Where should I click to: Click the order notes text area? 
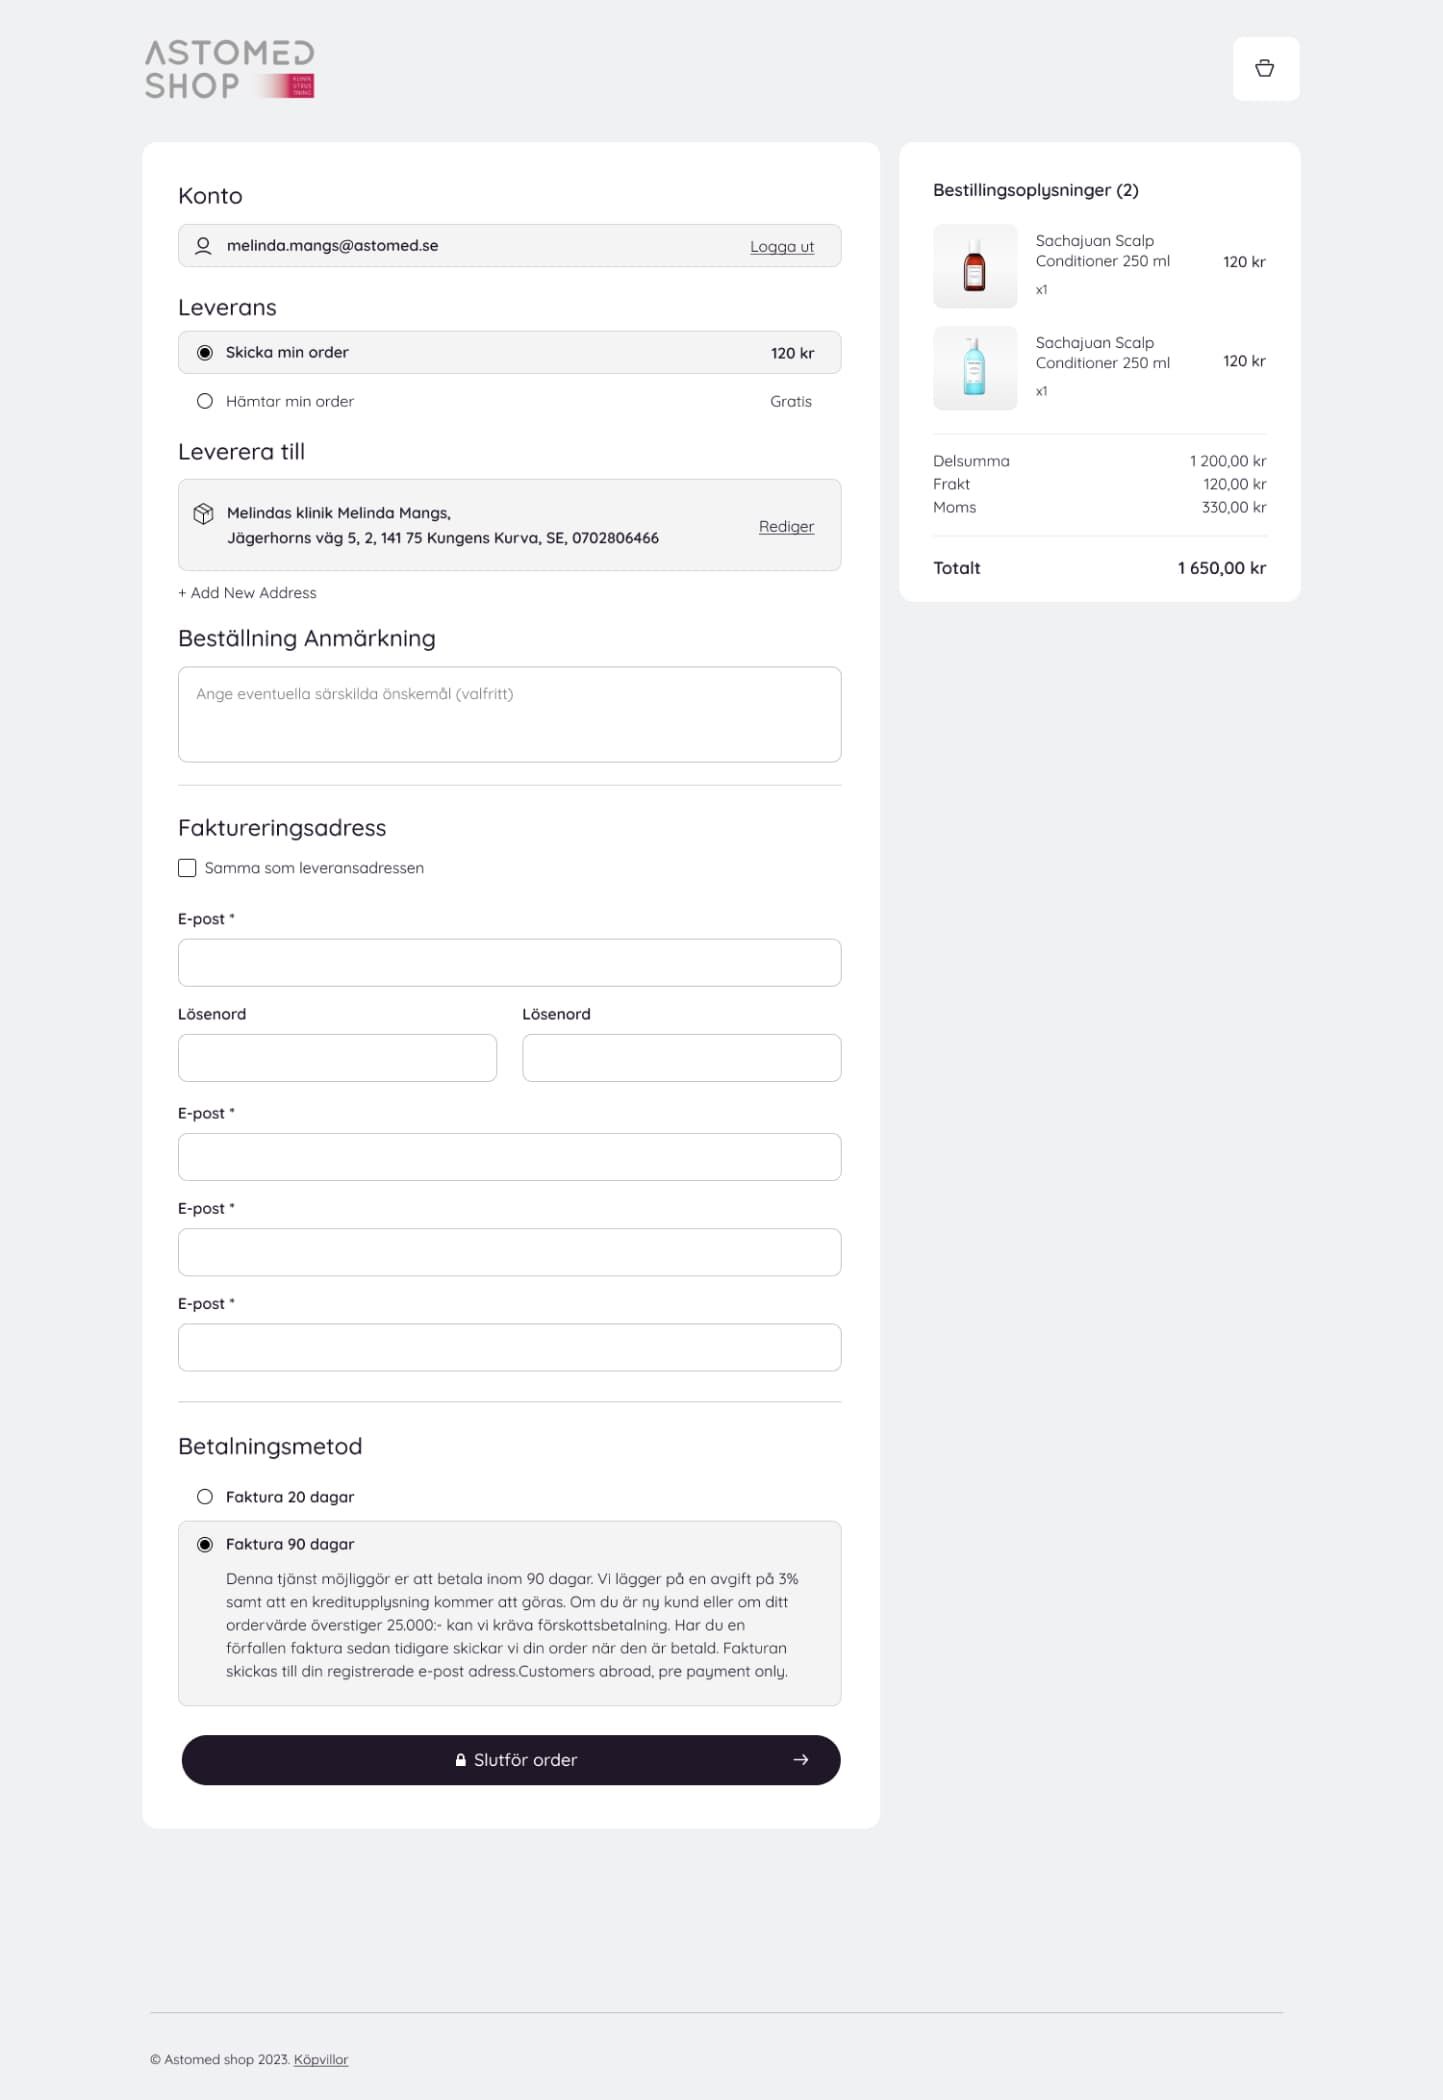509,714
